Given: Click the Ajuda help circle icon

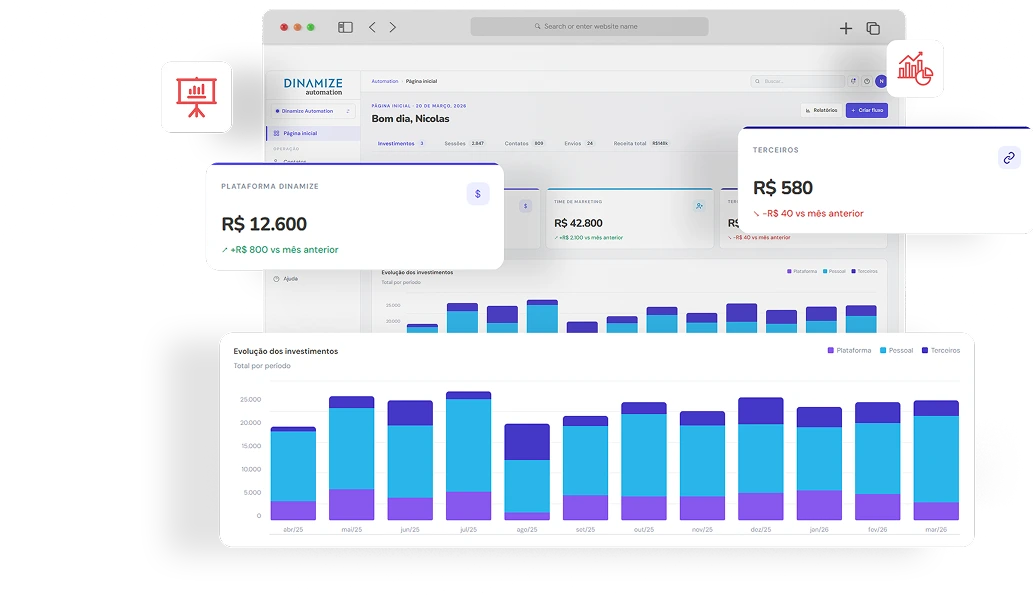Looking at the screenshot, I should 276,279.
